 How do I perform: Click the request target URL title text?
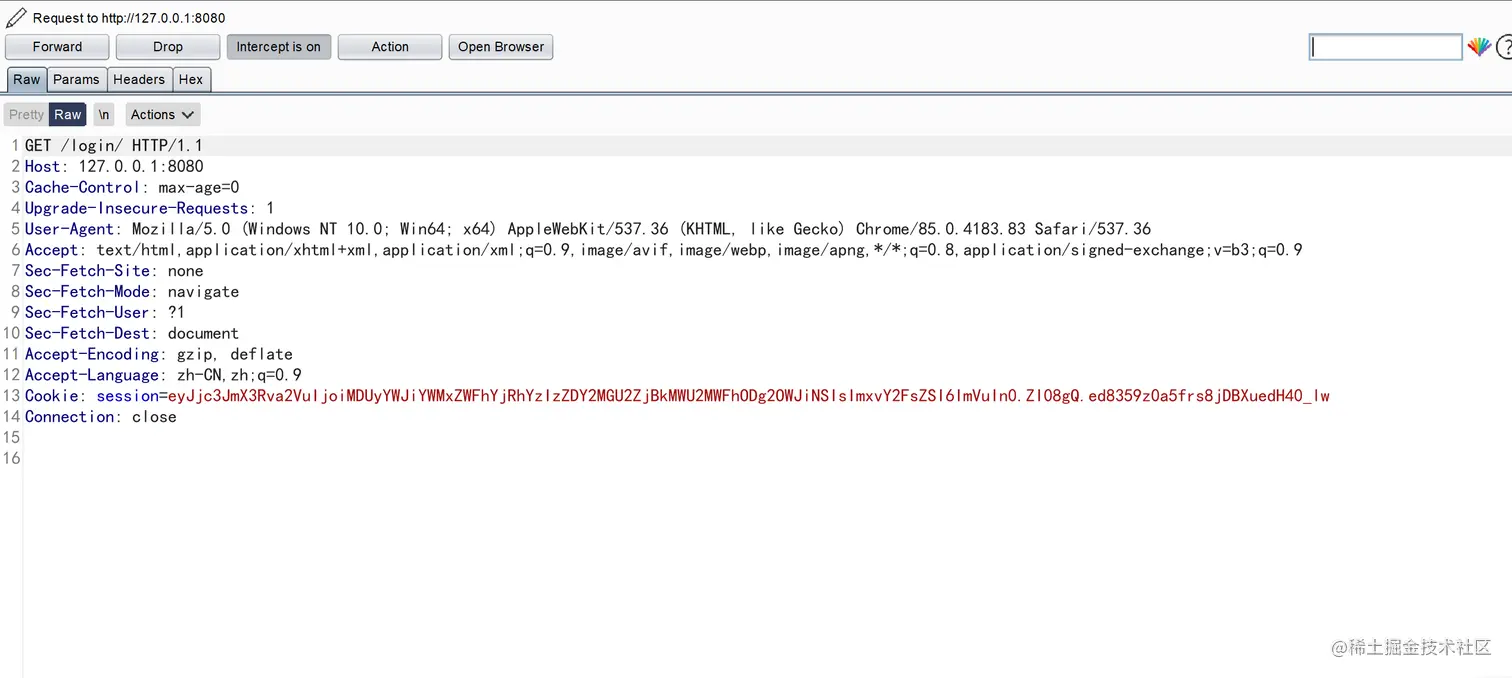pos(129,18)
